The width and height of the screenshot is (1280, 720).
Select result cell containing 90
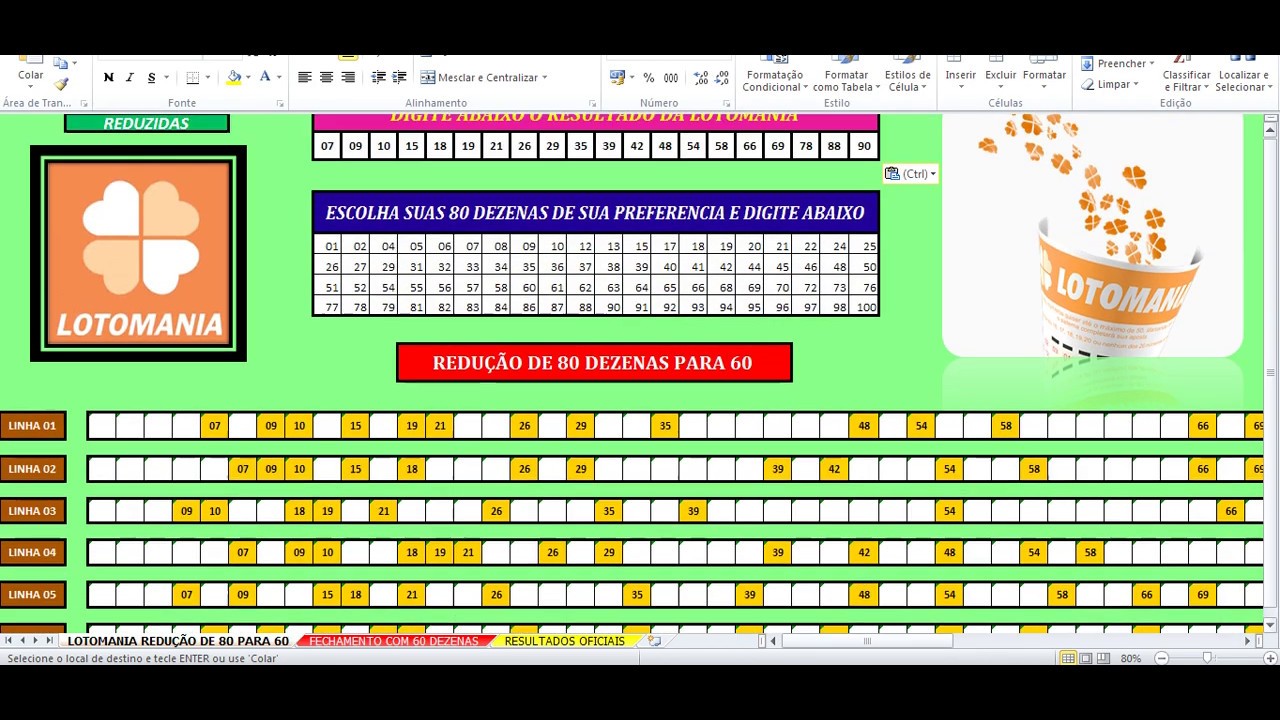point(863,146)
